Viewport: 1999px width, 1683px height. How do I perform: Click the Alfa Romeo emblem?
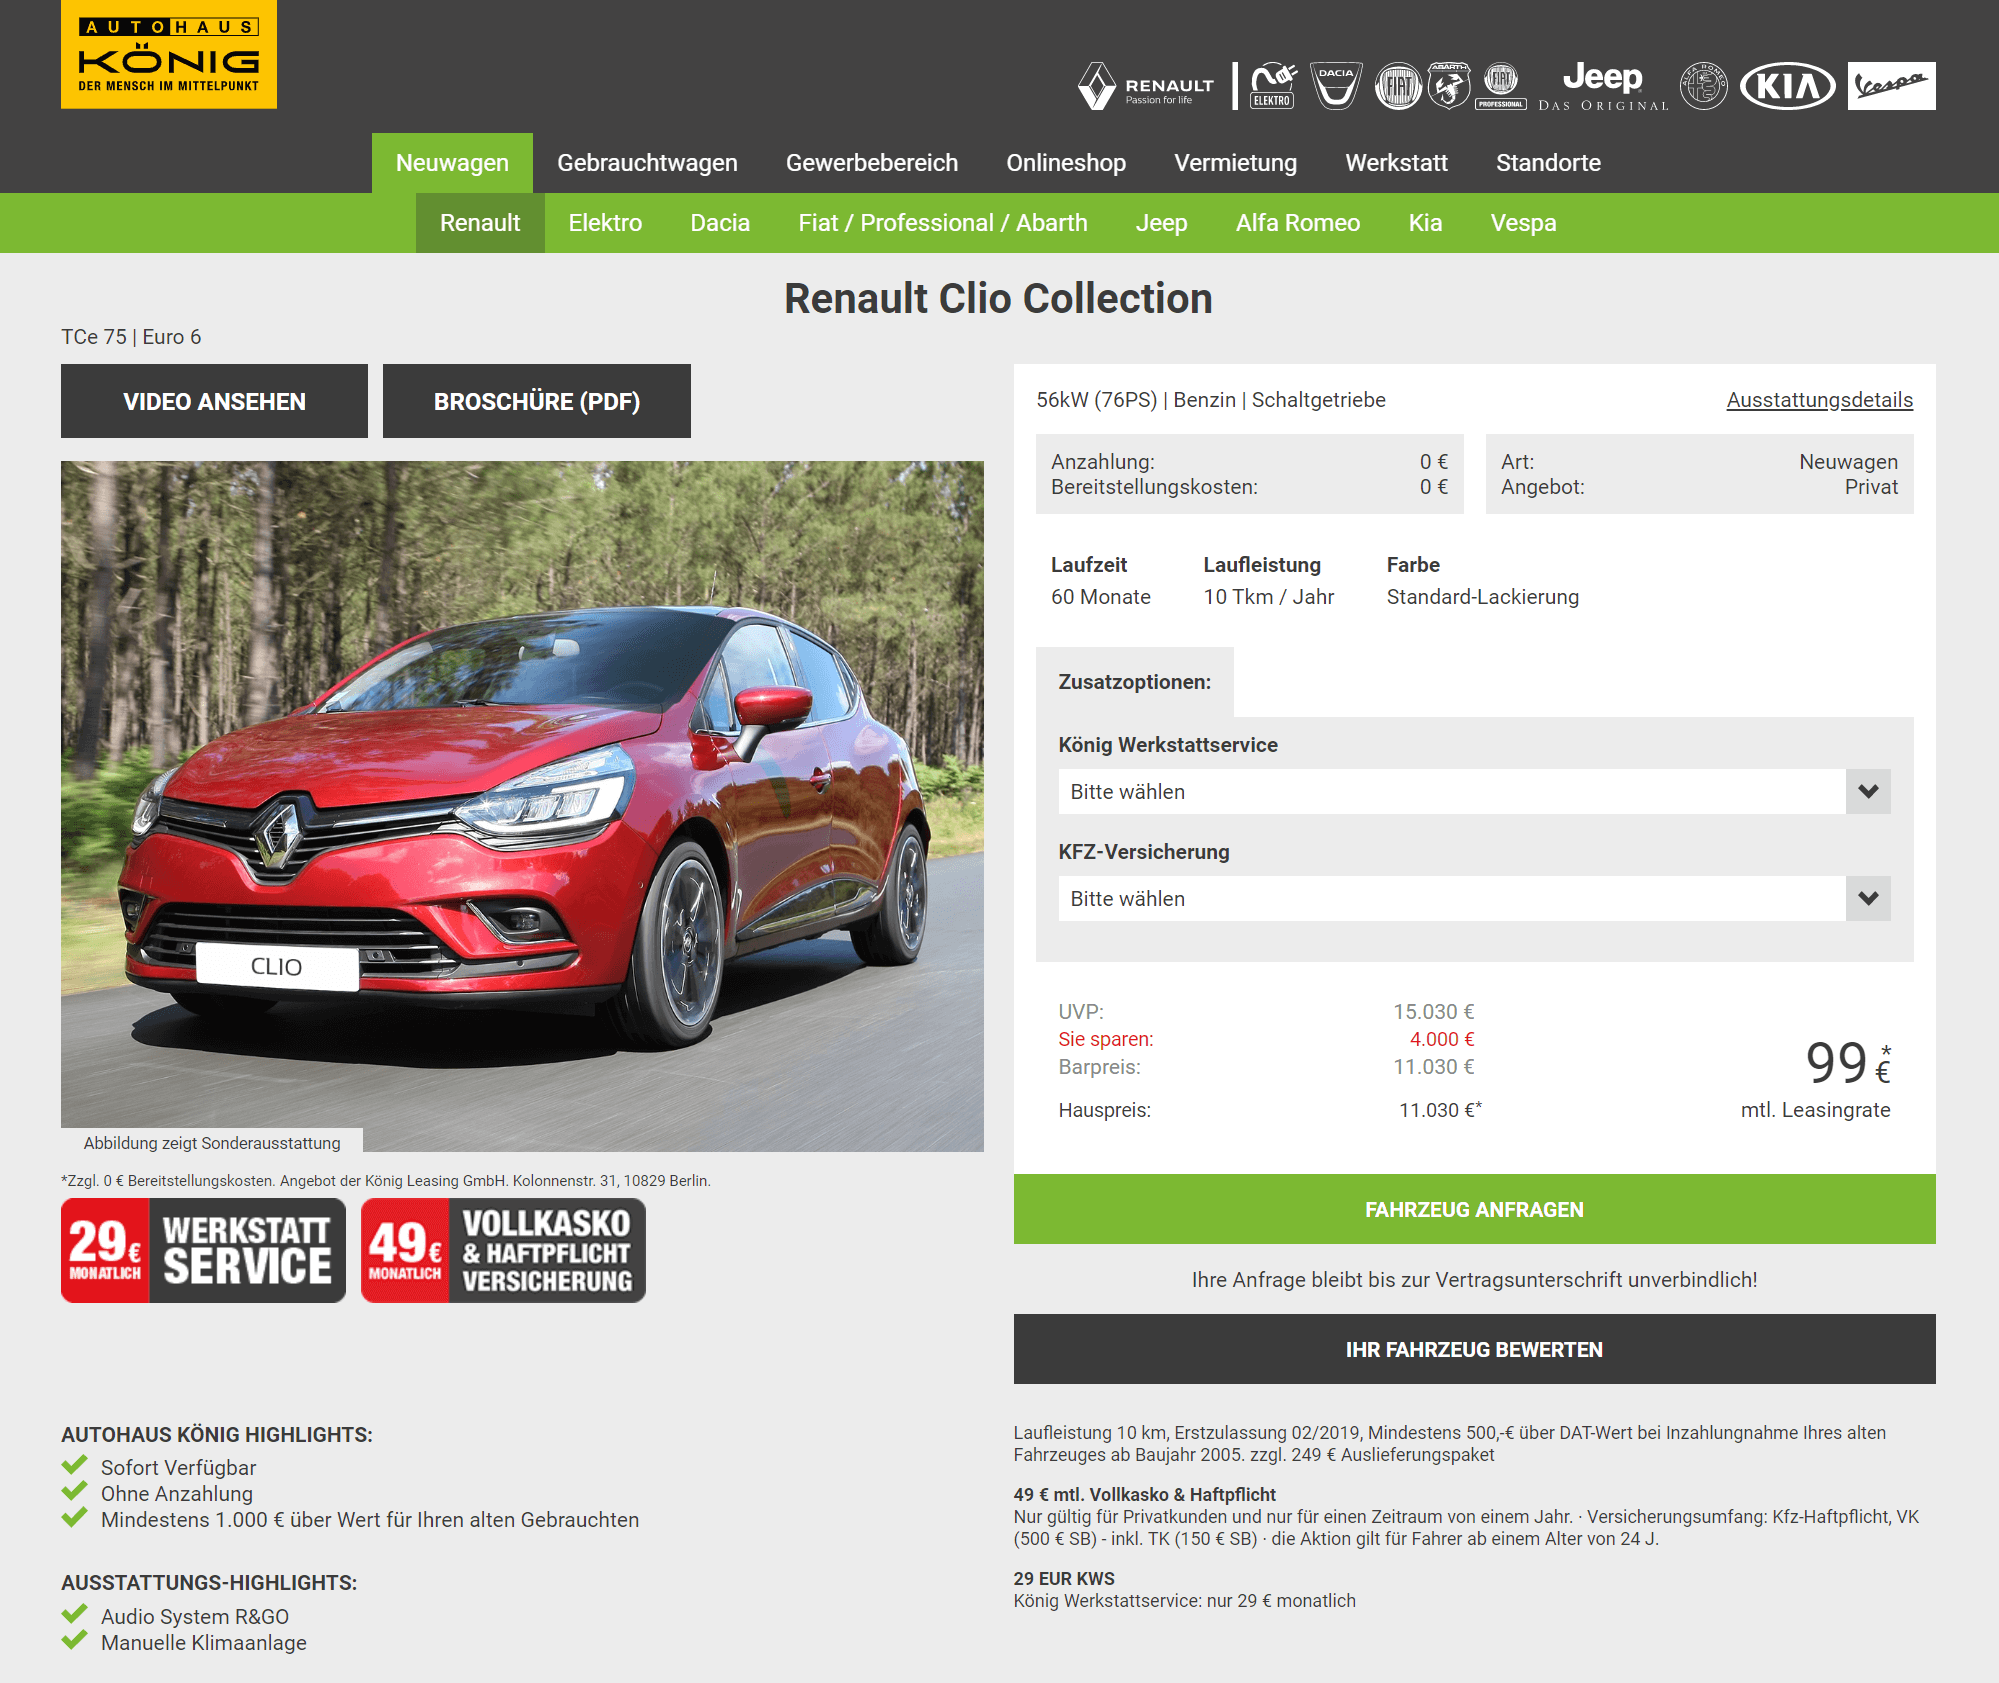point(1703,86)
